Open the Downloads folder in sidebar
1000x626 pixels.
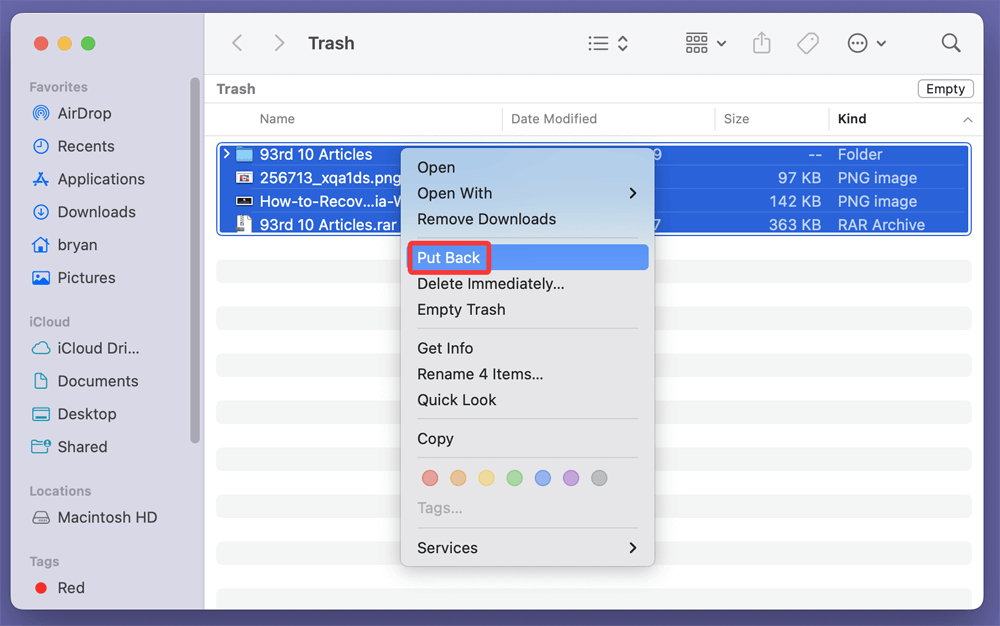coord(96,212)
